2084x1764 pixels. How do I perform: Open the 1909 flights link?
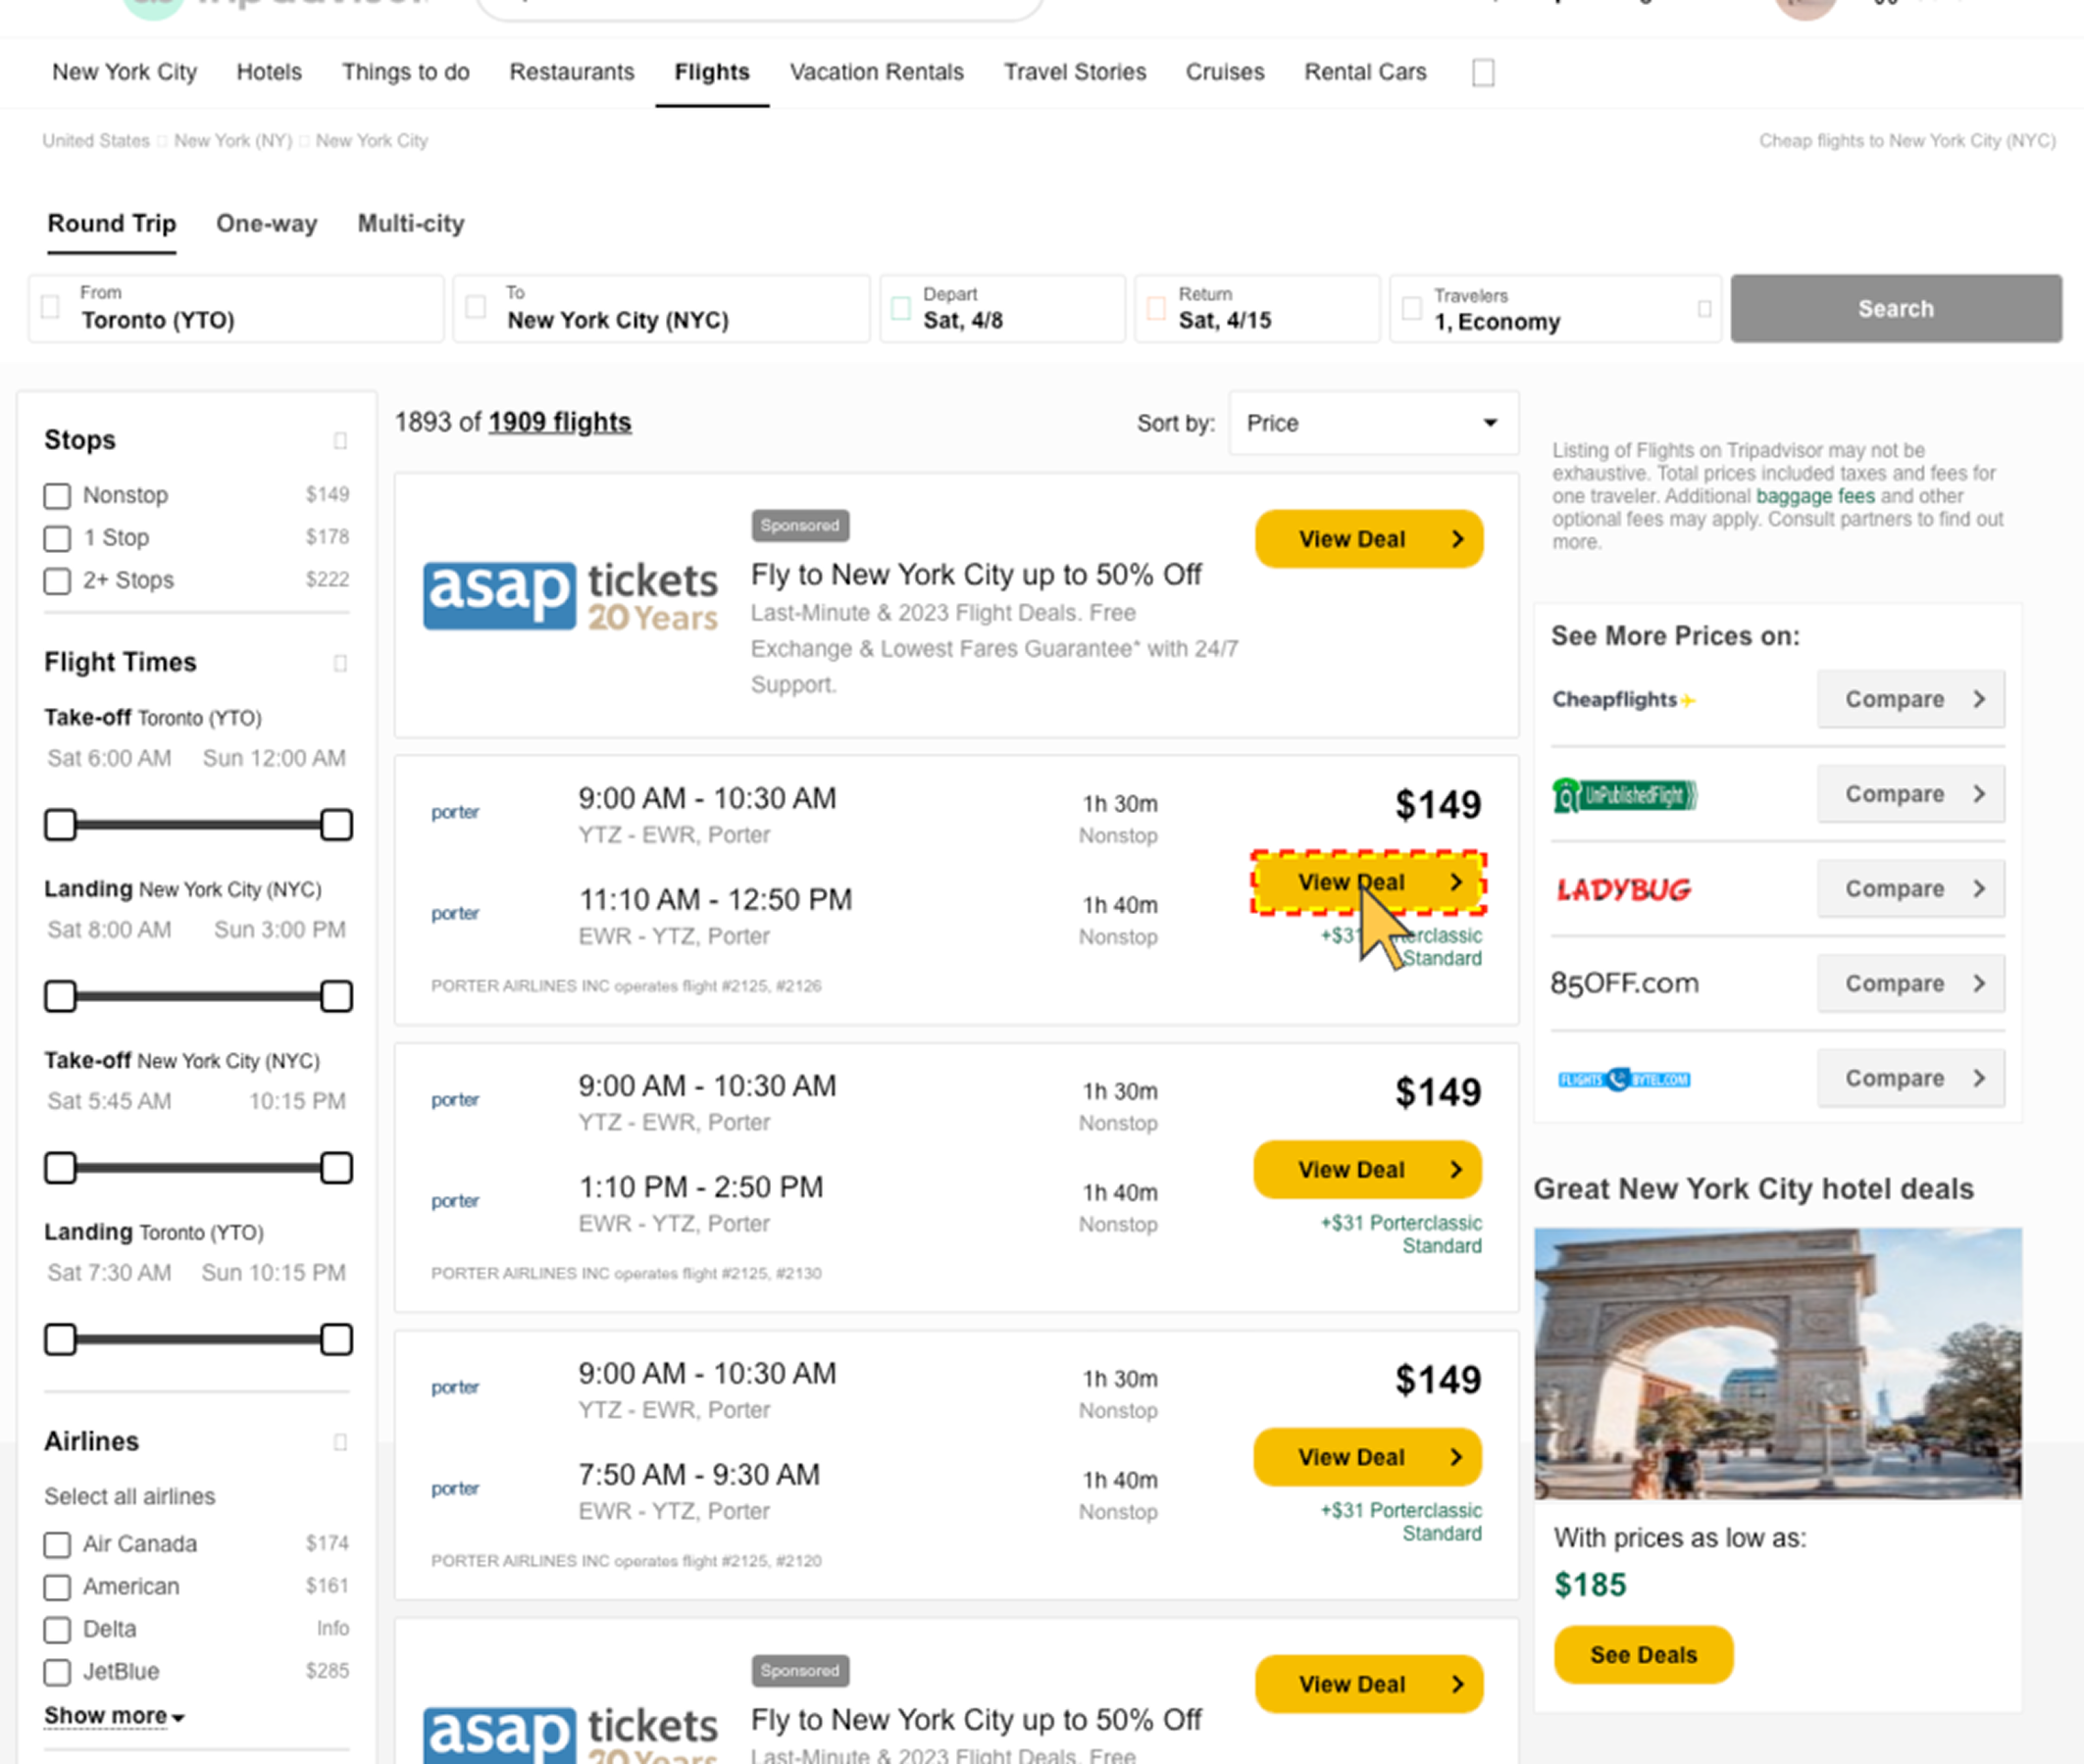(560, 422)
